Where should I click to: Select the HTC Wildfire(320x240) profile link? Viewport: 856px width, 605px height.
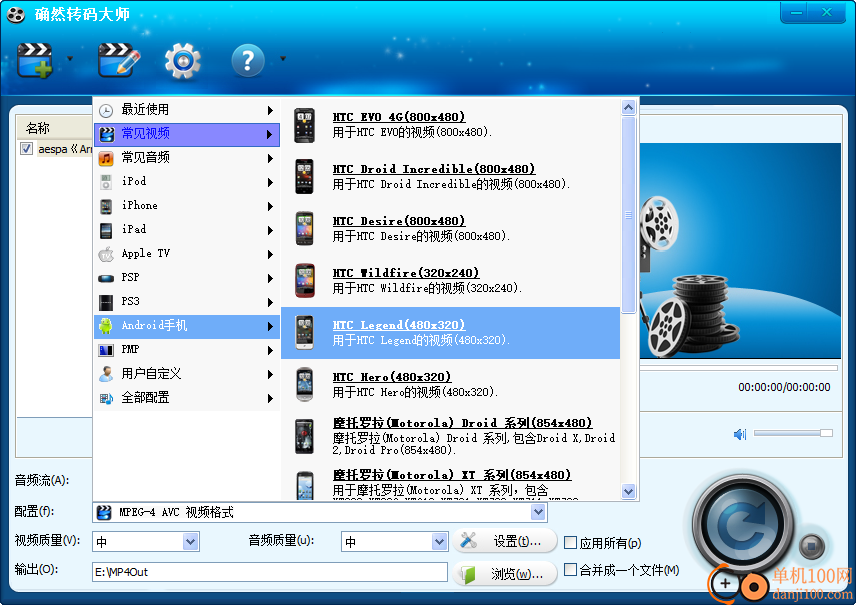[x=406, y=273]
